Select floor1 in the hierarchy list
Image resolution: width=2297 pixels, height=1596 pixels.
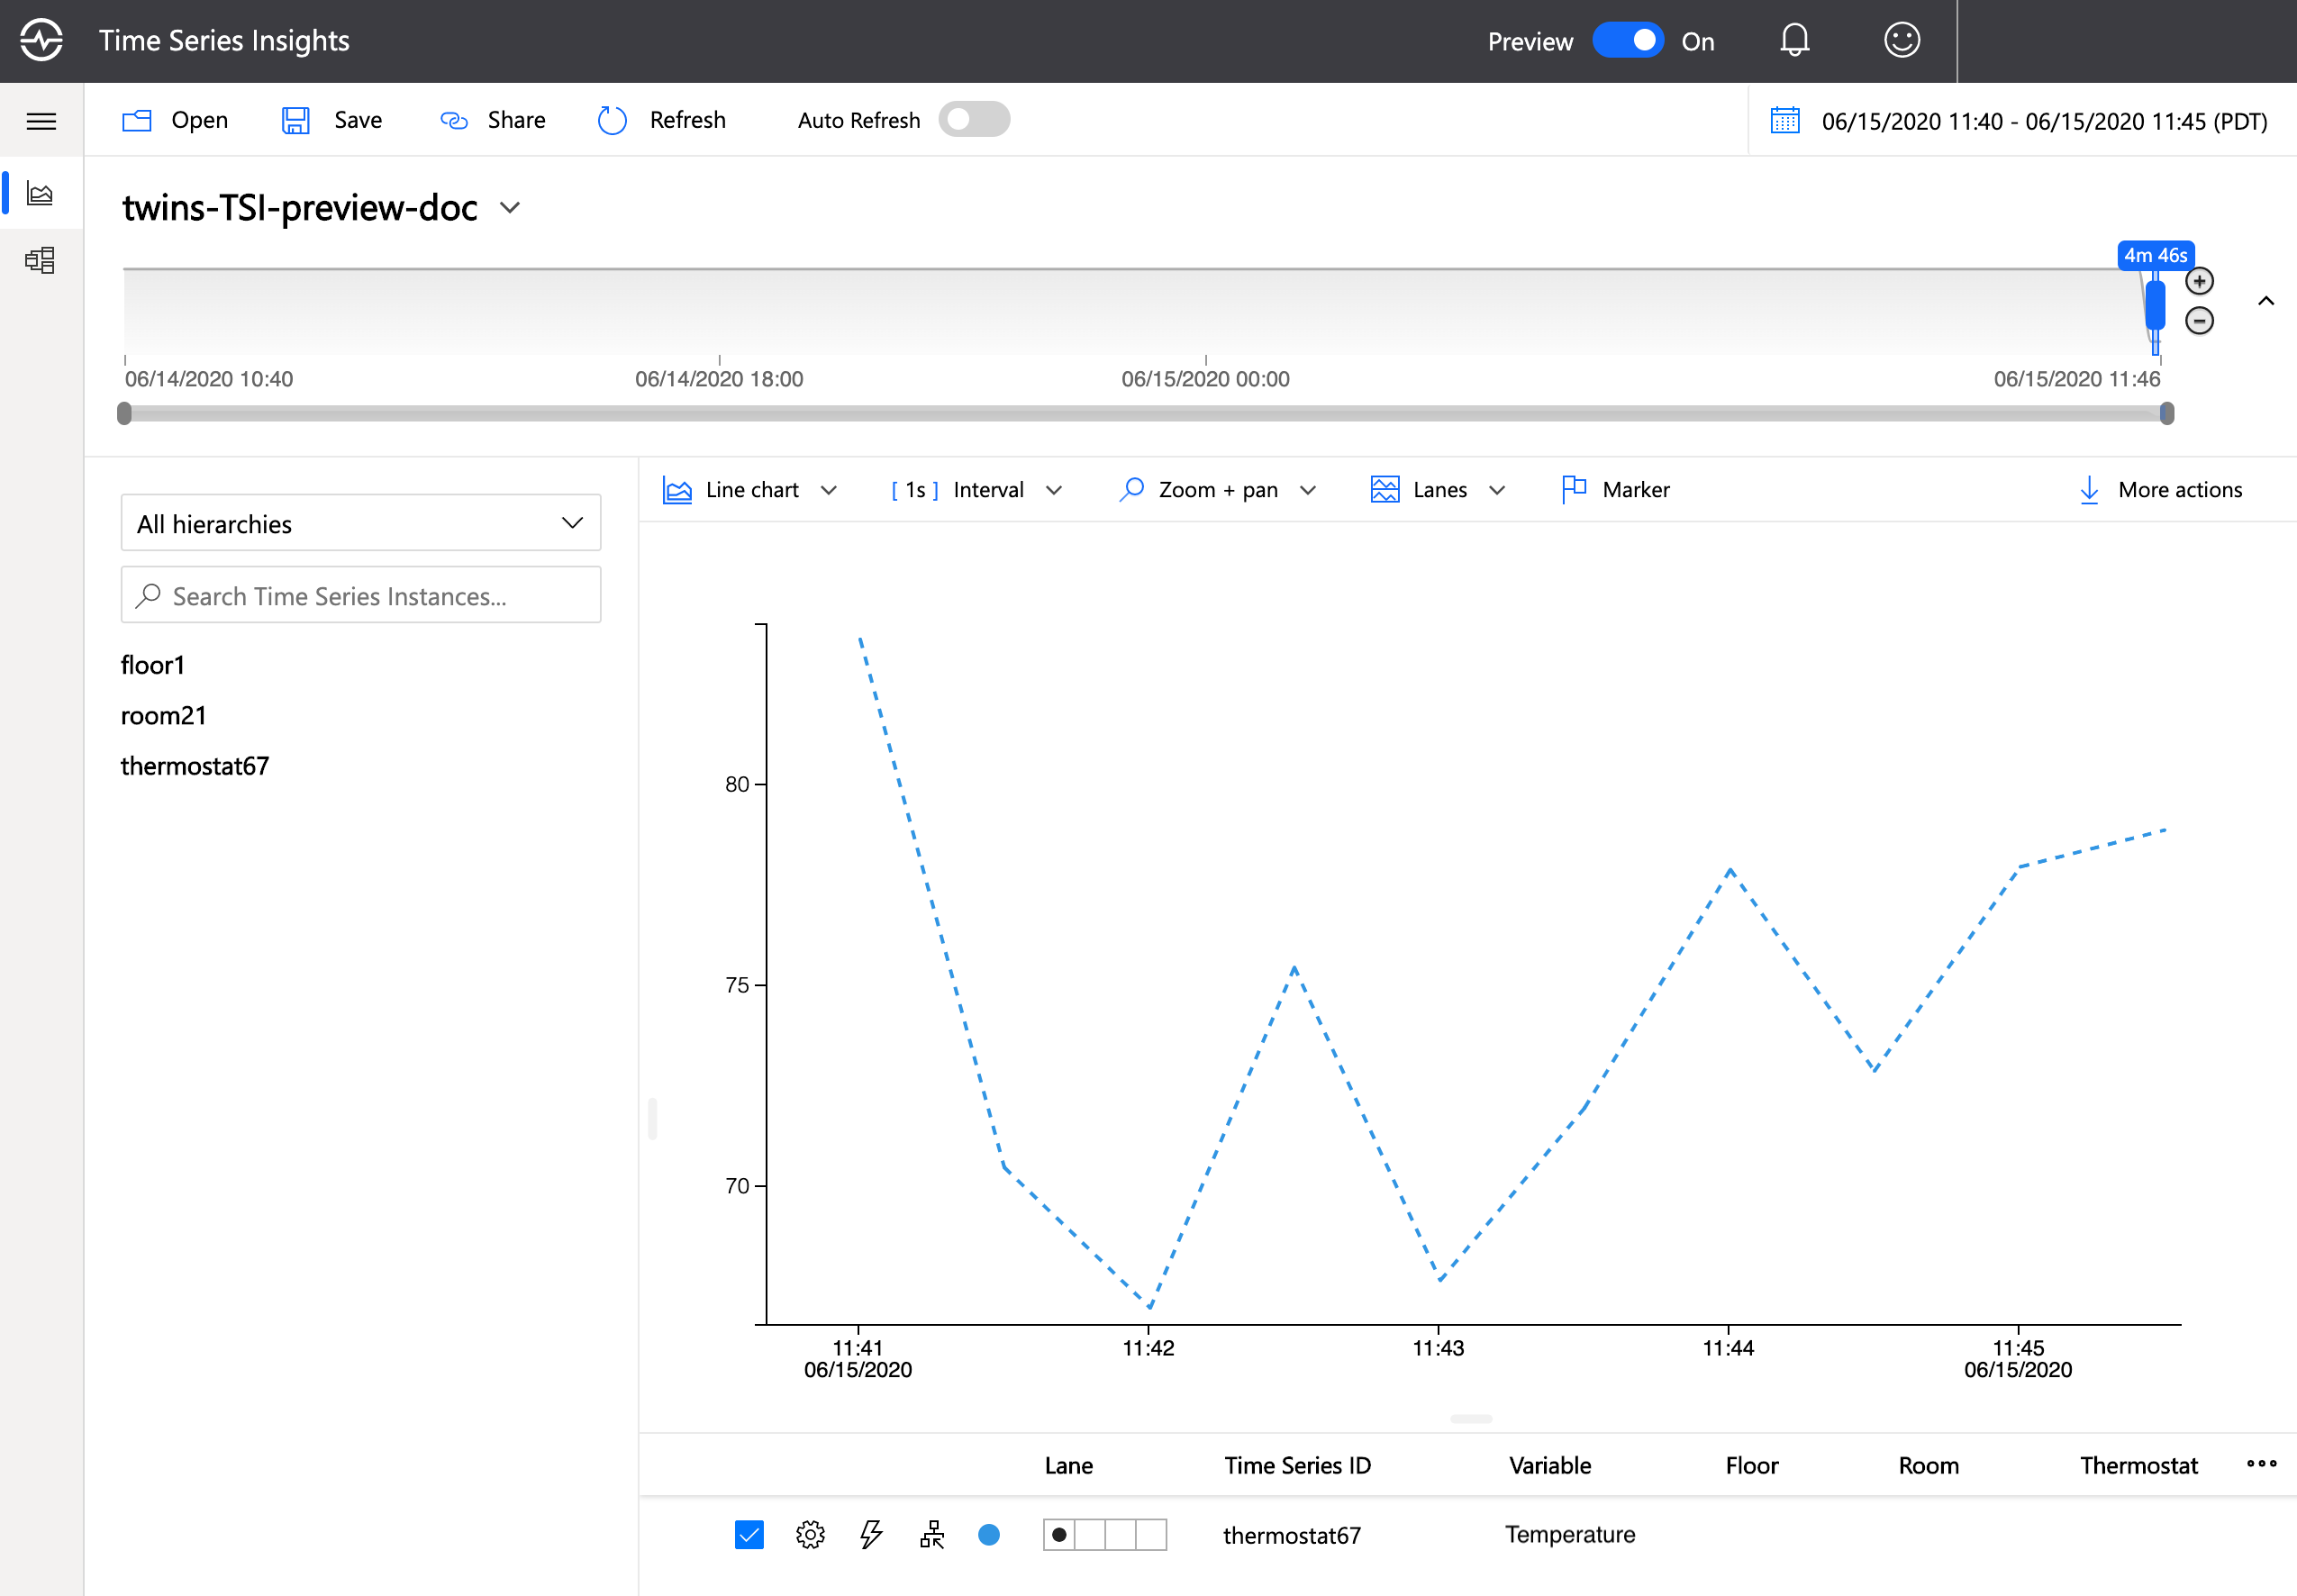(x=153, y=665)
